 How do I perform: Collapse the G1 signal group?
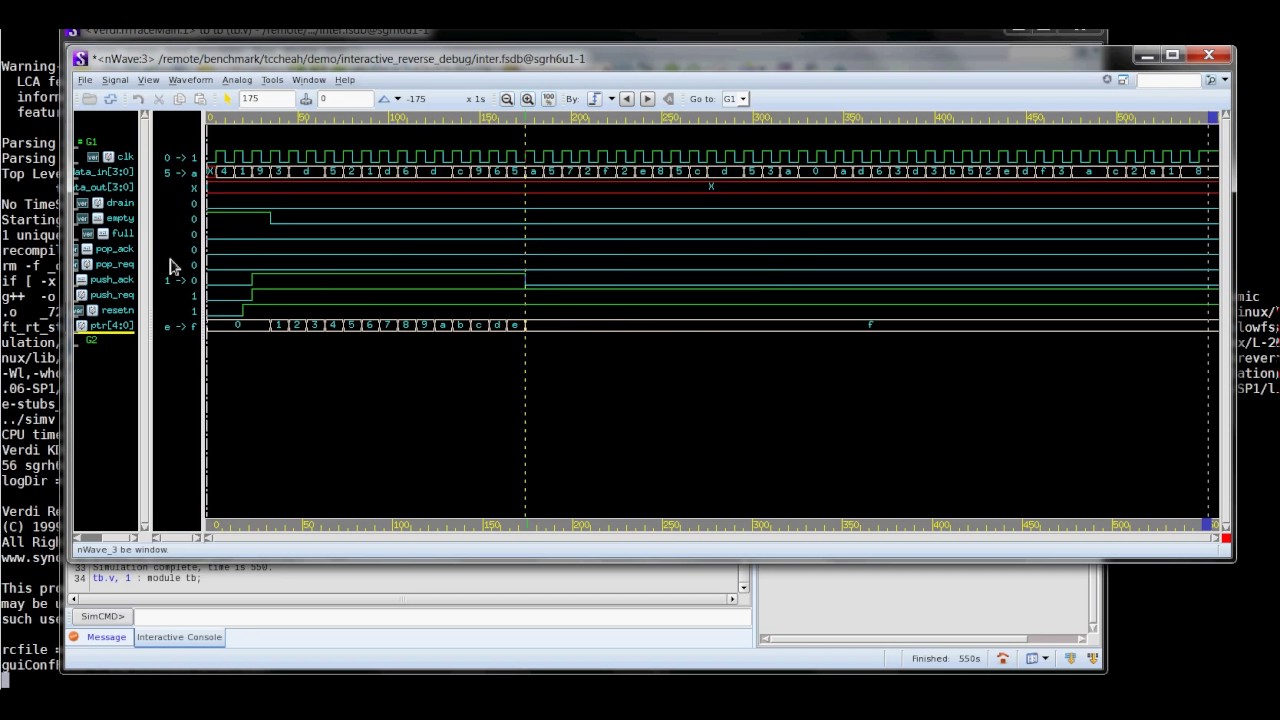coord(79,142)
